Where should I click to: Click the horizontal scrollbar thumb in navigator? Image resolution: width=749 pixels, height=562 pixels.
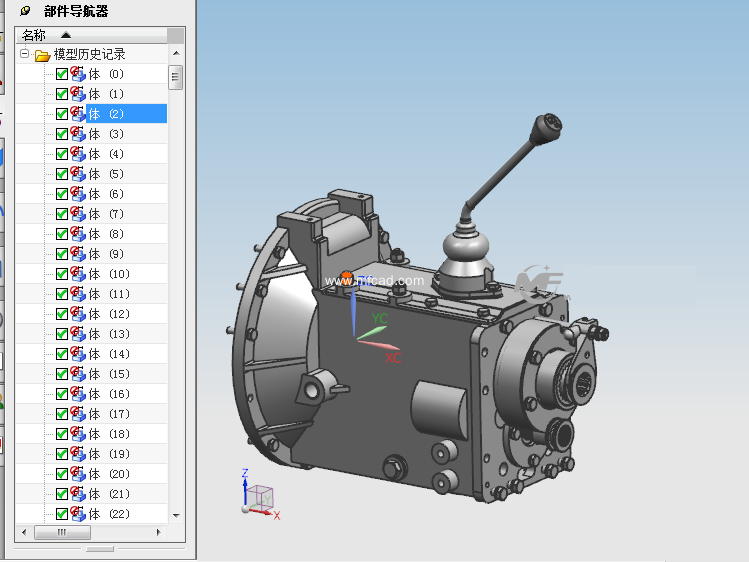point(61,533)
